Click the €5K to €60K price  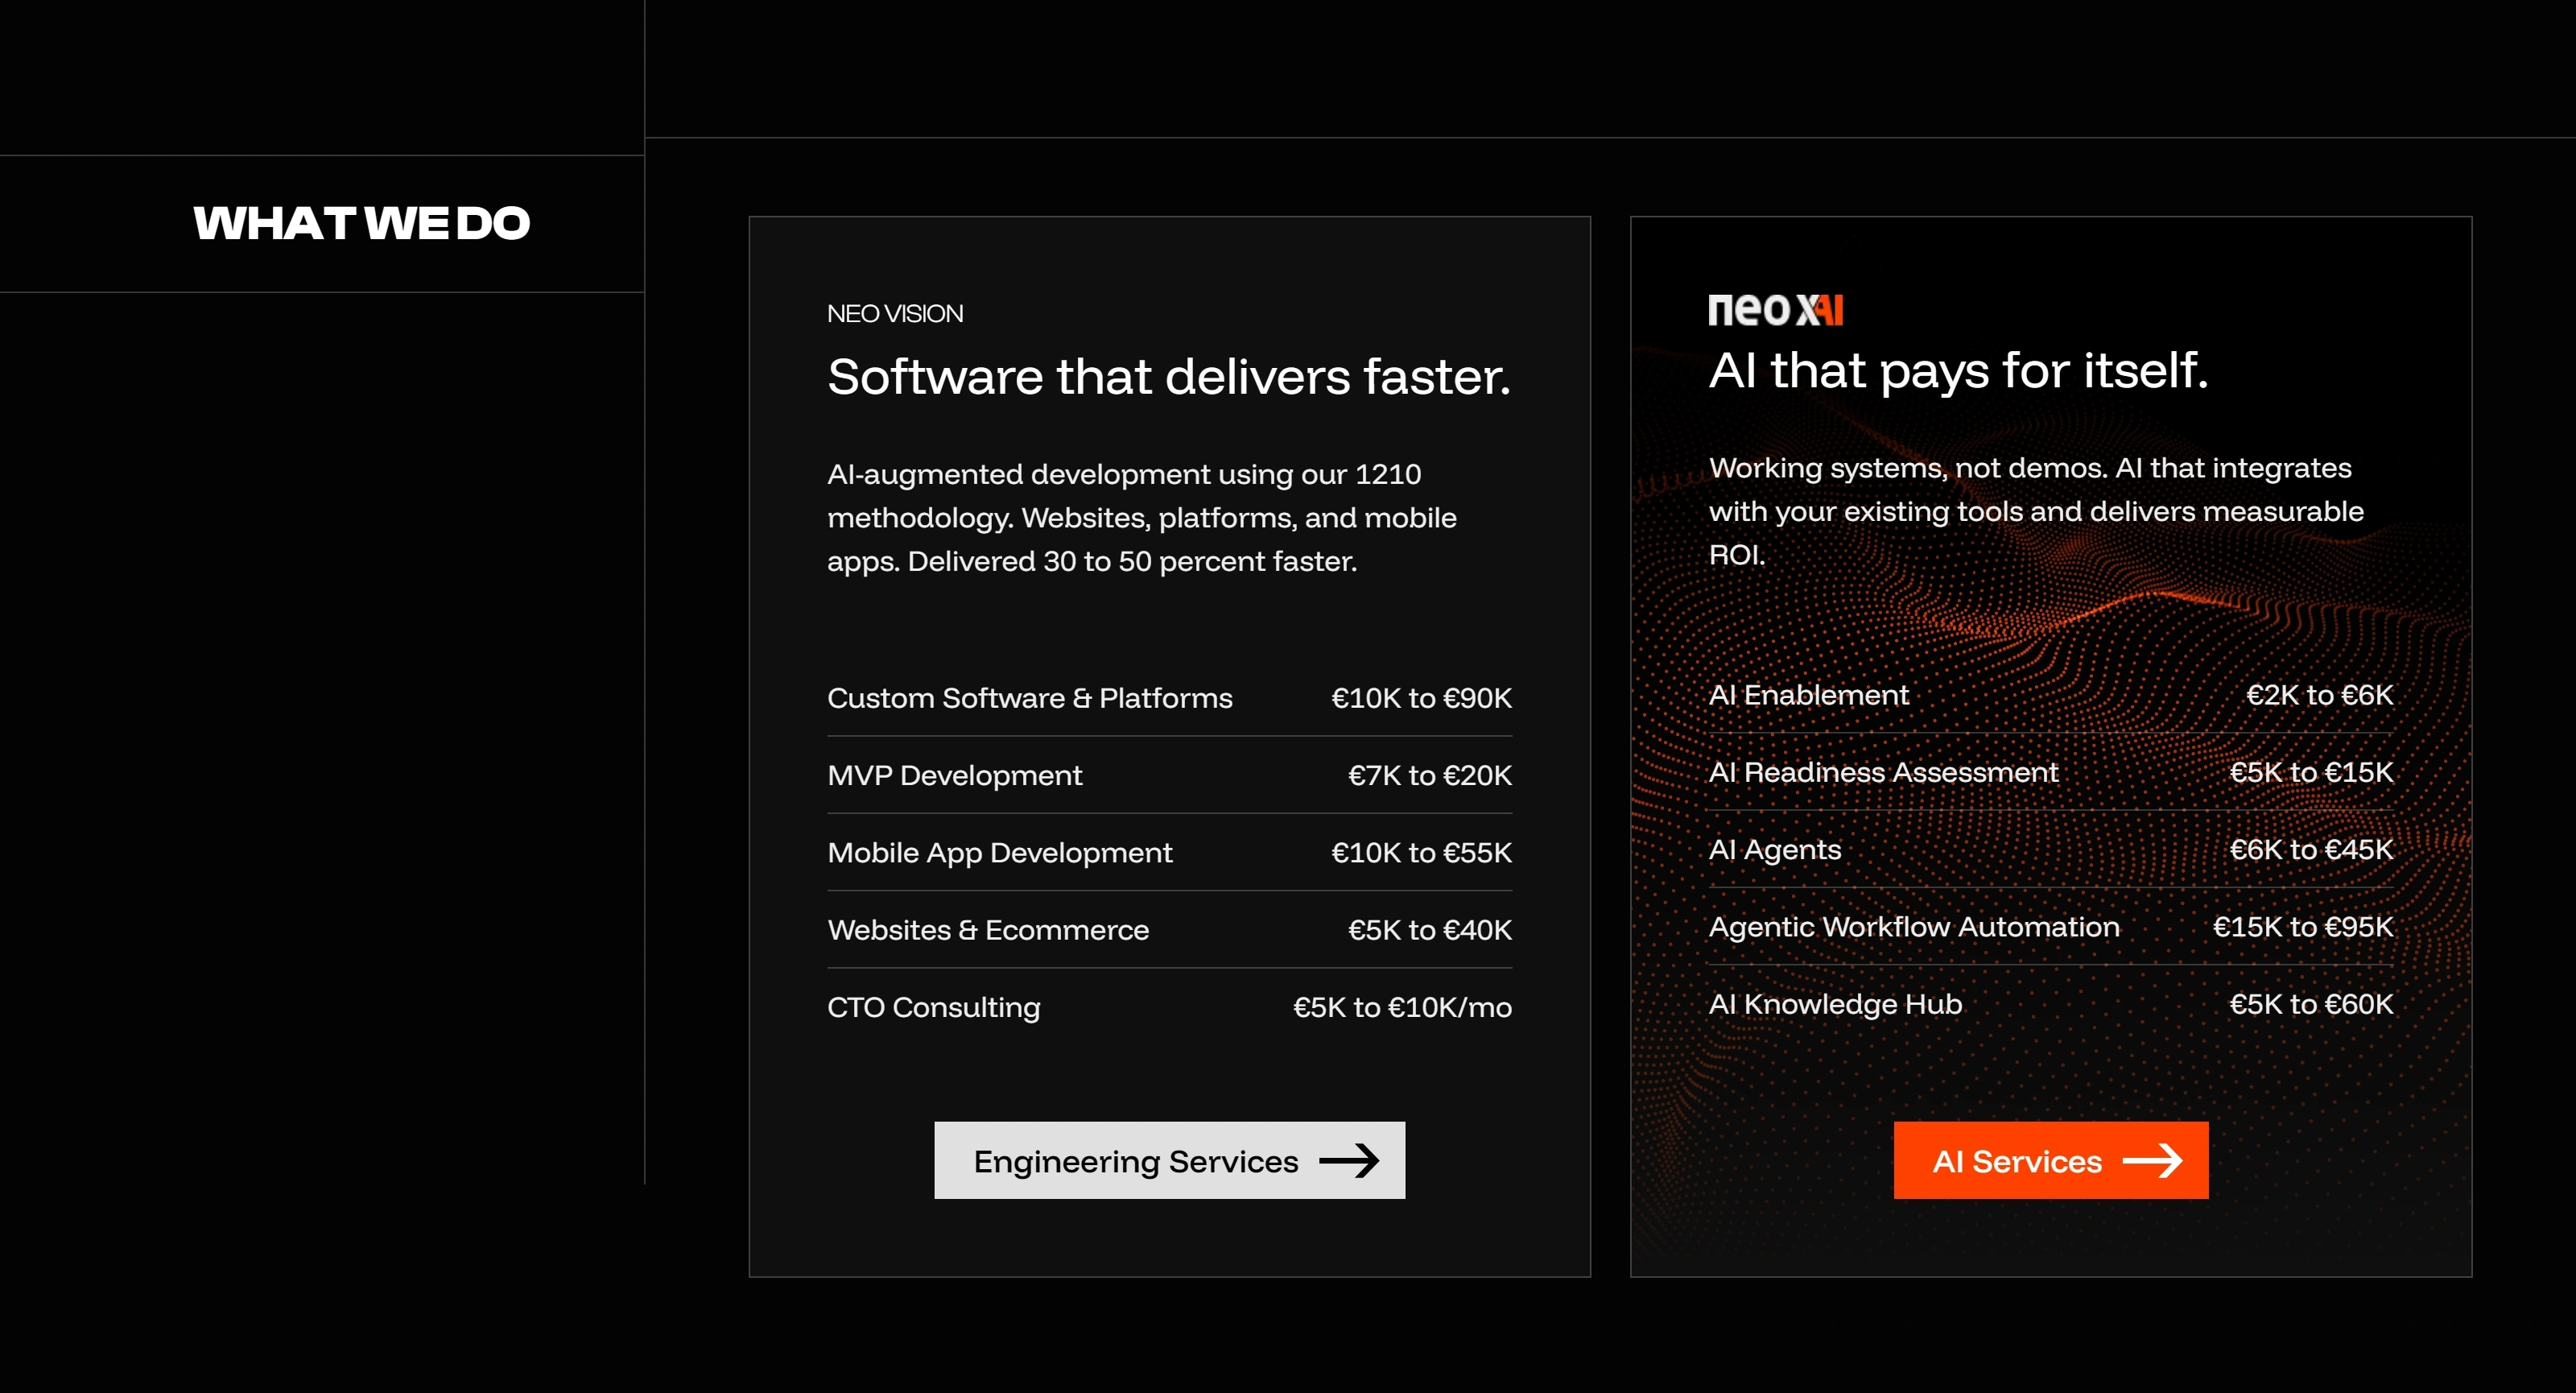(2311, 1004)
